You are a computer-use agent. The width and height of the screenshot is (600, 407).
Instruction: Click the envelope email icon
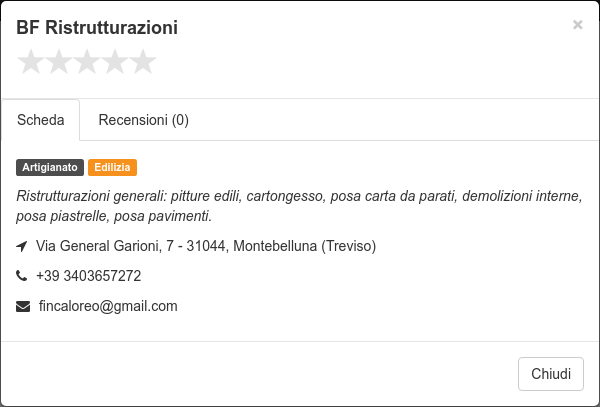(23, 306)
